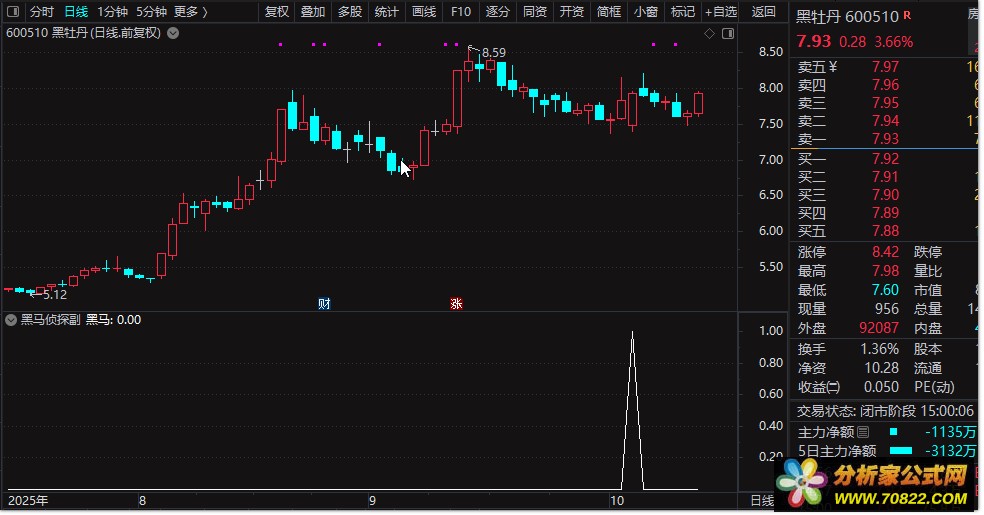
Task: Expand the 更多 periods menu
Action: (191, 12)
